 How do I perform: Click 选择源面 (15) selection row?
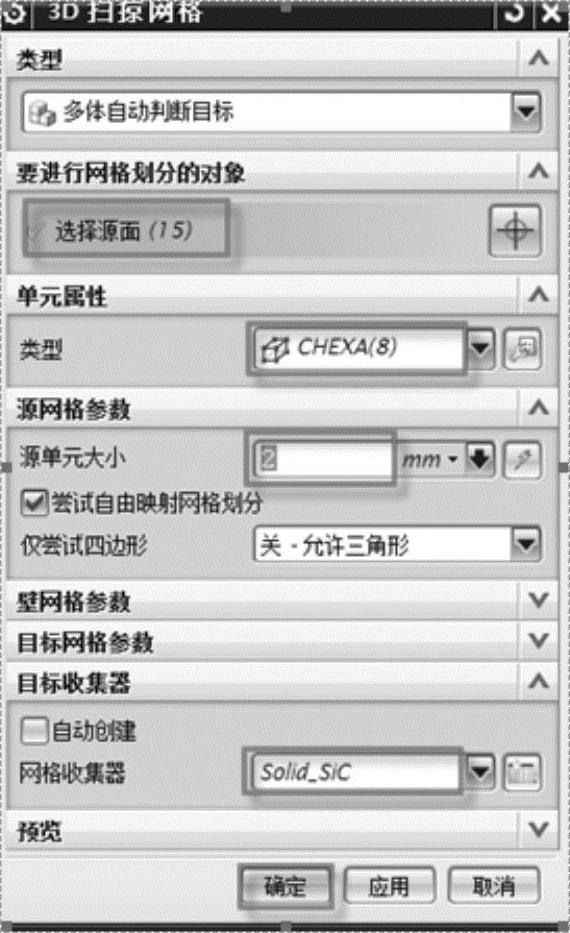126,230
